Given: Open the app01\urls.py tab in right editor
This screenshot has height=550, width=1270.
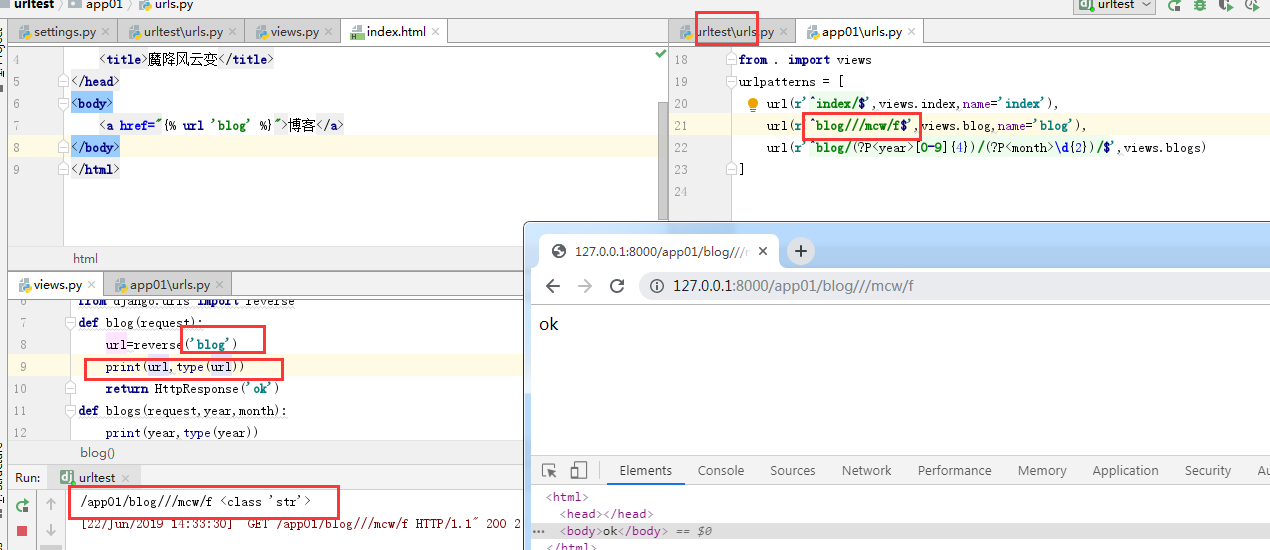Looking at the screenshot, I should pos(861,32).
